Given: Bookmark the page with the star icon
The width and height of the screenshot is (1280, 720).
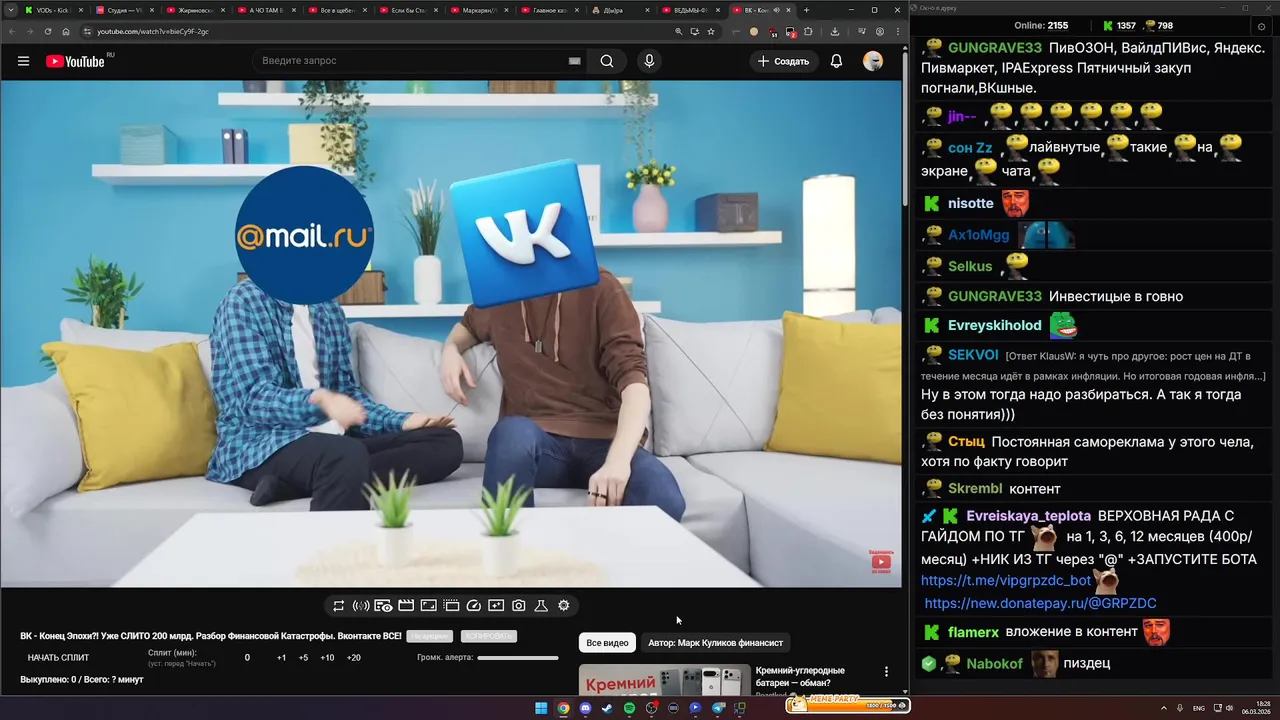Looking at the screenshot, I should tap(711, 31).
